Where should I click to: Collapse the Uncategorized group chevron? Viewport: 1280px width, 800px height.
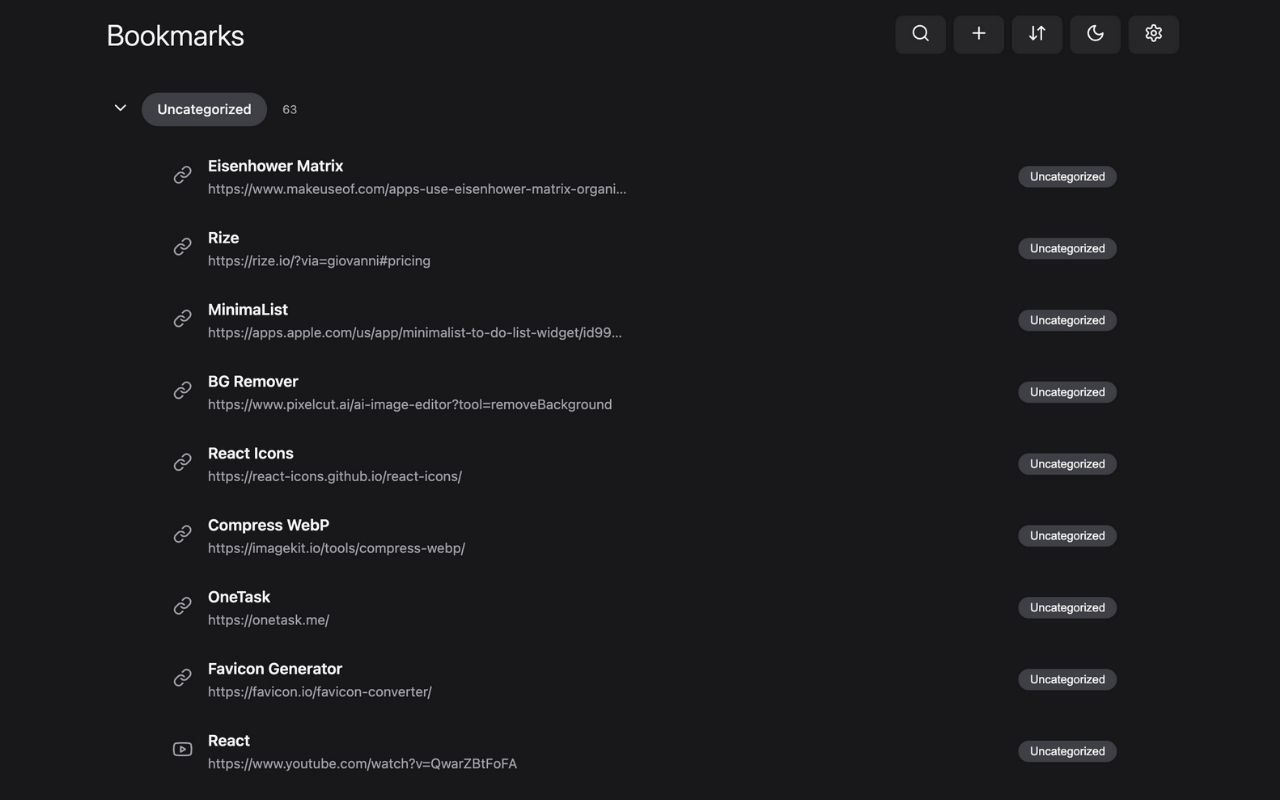[x=120, y=108]
